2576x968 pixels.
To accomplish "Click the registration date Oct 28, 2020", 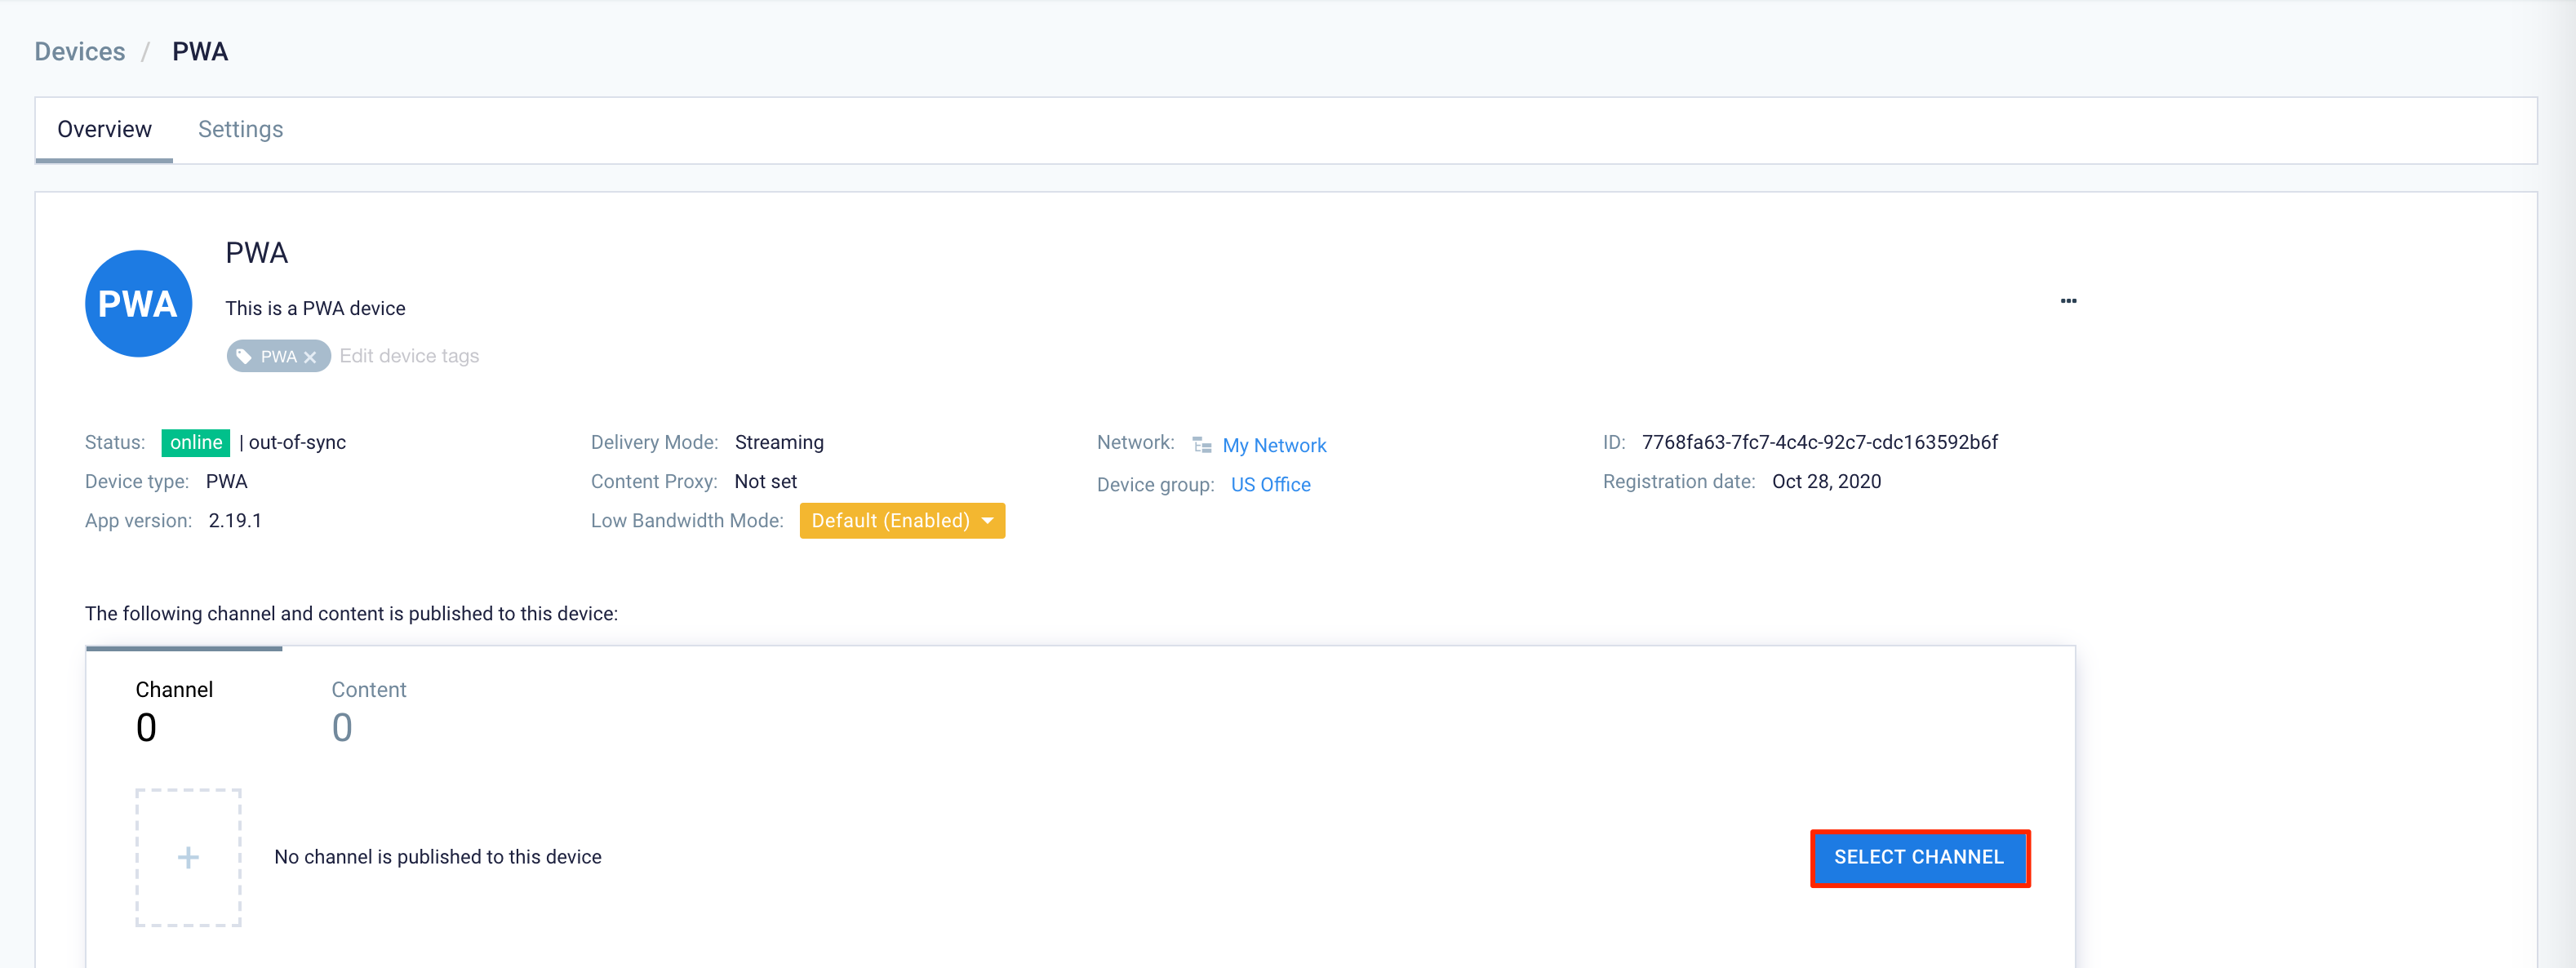I will (1826, 481).
